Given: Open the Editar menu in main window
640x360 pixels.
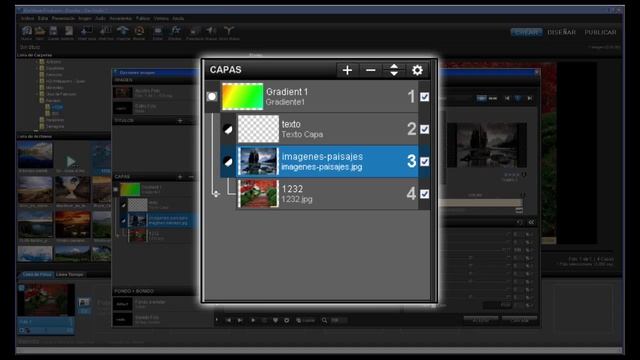Looking at the screenshot, I should pyautogui.click(x=43, y=18).
